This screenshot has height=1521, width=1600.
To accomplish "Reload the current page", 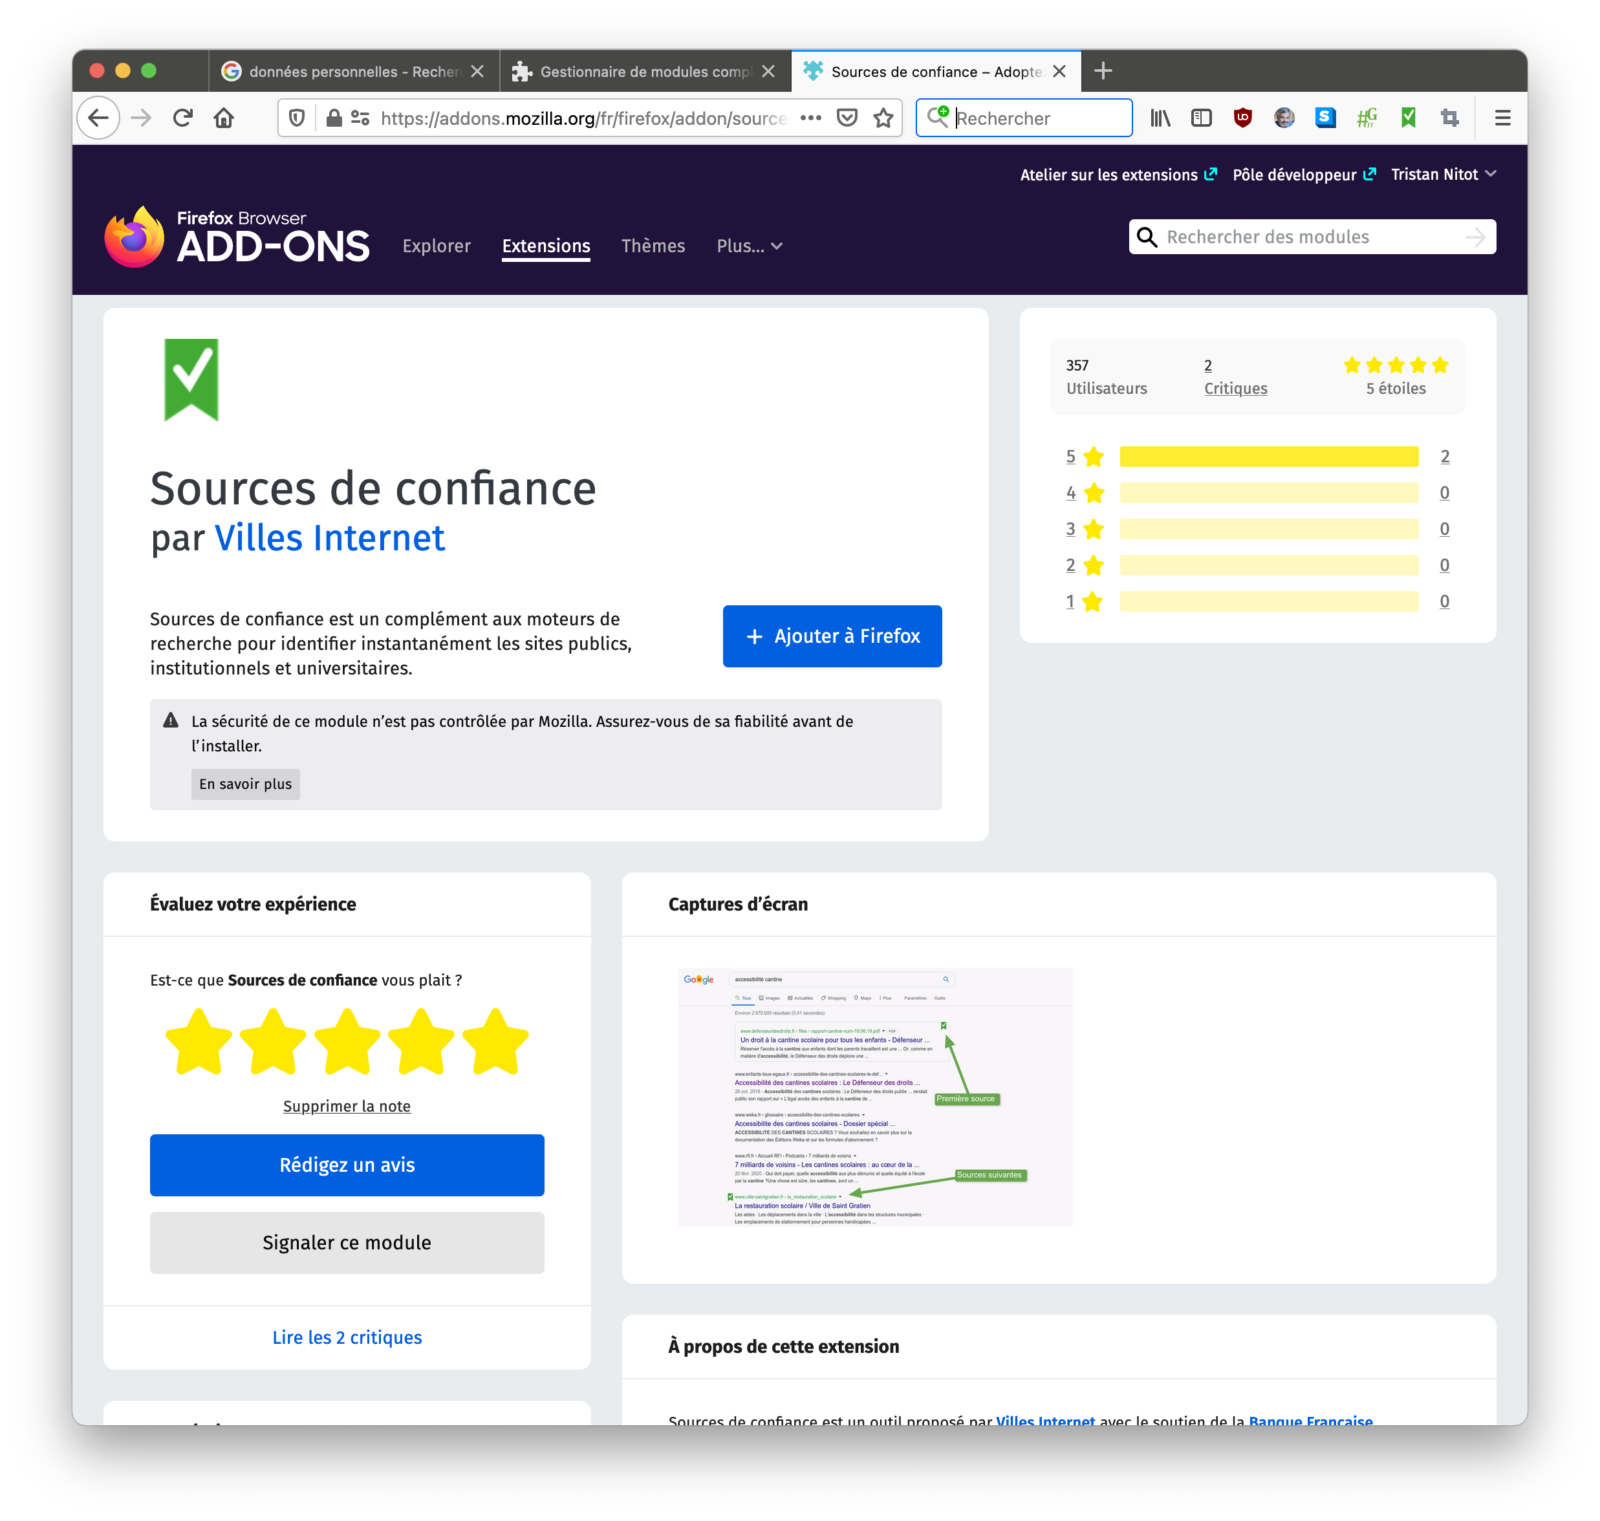I will pyautogui.click(x=182, y=118).
